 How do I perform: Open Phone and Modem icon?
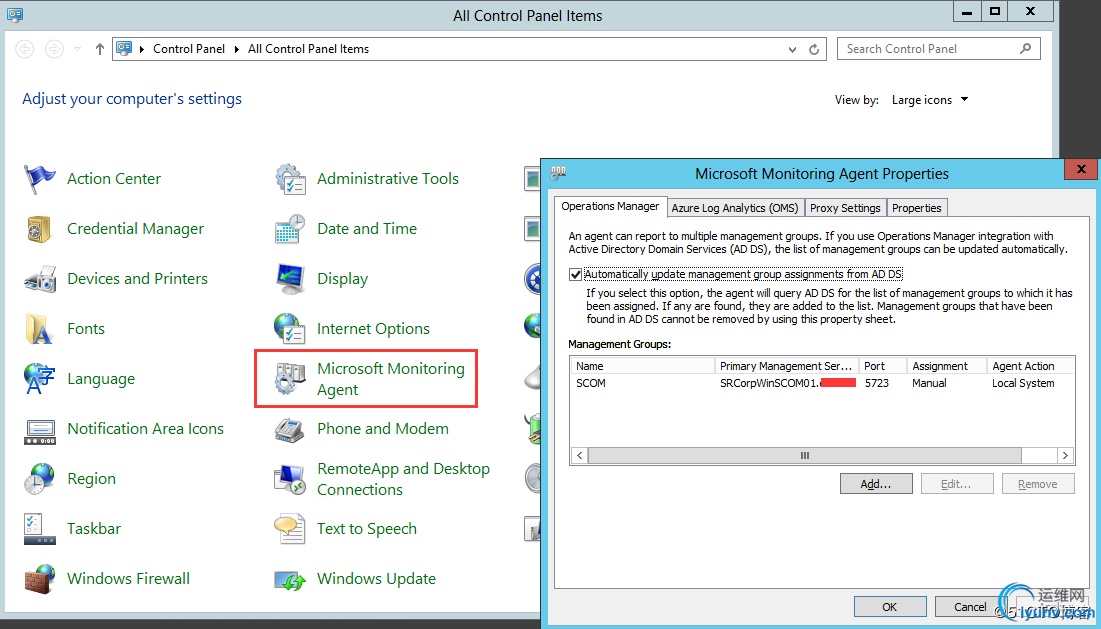point(289,429)
